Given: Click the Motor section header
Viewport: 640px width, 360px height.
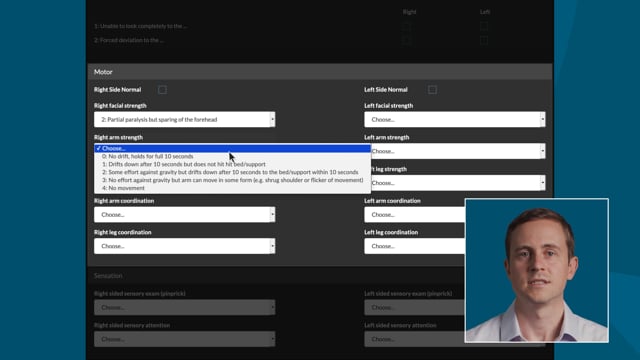Looking at the screenshot, I should coord(320,72).
